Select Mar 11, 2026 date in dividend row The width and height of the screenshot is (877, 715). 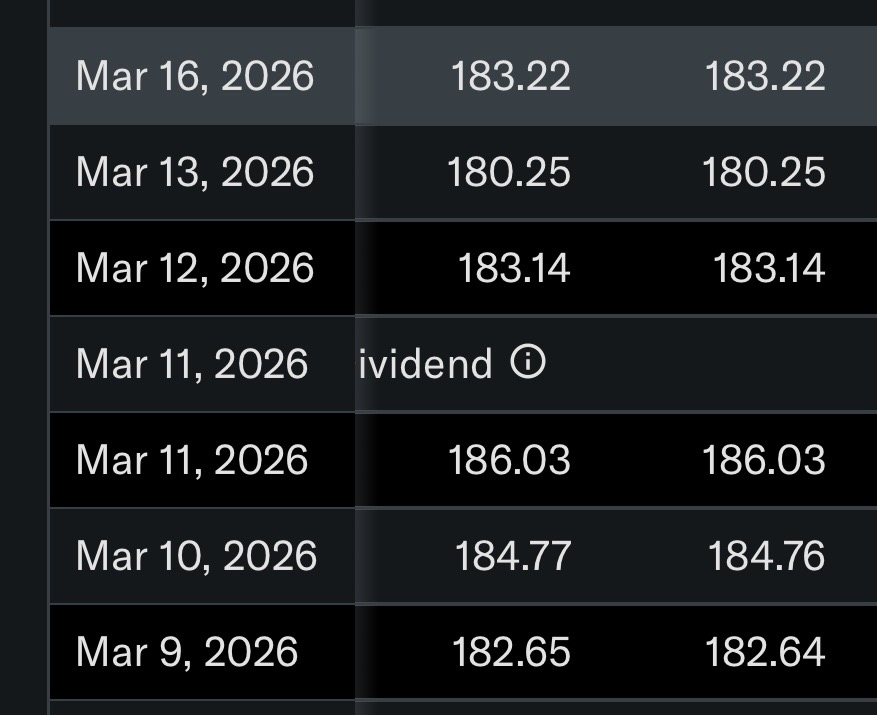(192, 364)
